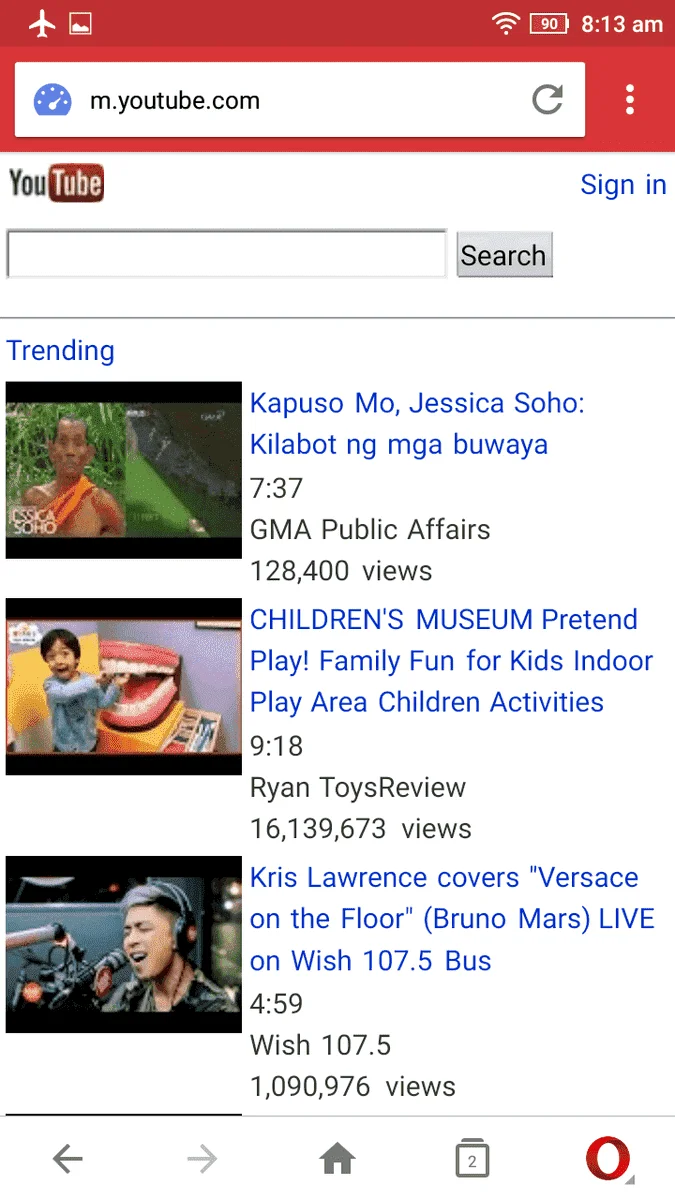Open the tabs switcher showing 2

[472, 1160]
